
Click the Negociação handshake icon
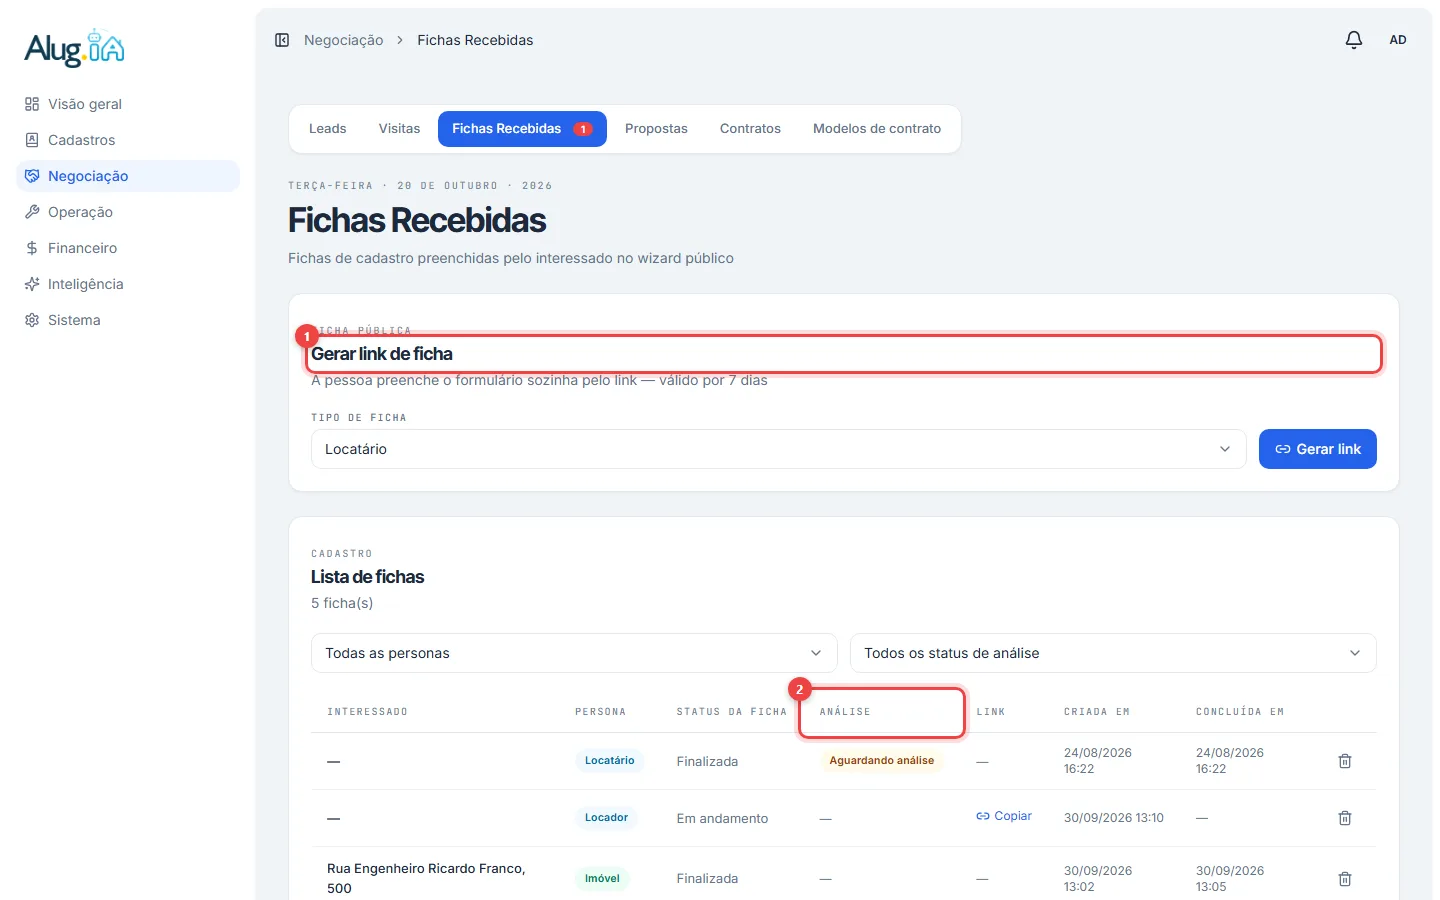pos(32,176)
